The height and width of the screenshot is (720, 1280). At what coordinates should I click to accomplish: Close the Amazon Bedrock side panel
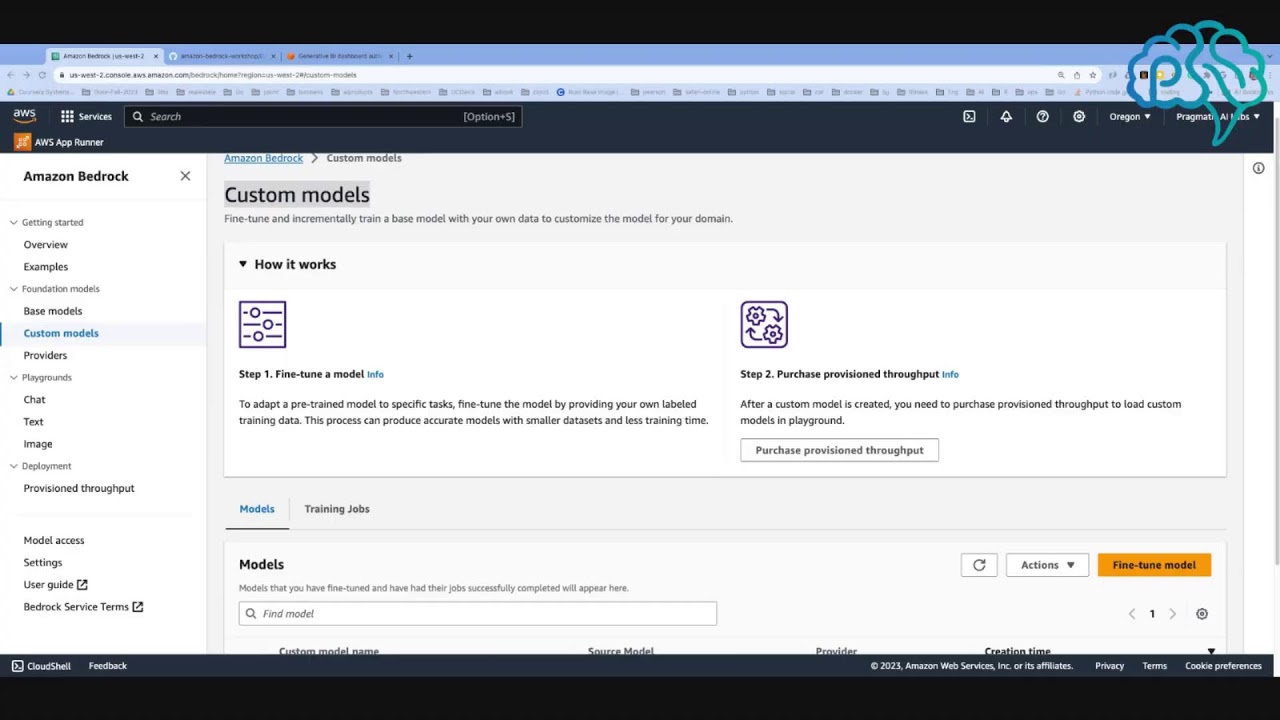tap(185, 176)
